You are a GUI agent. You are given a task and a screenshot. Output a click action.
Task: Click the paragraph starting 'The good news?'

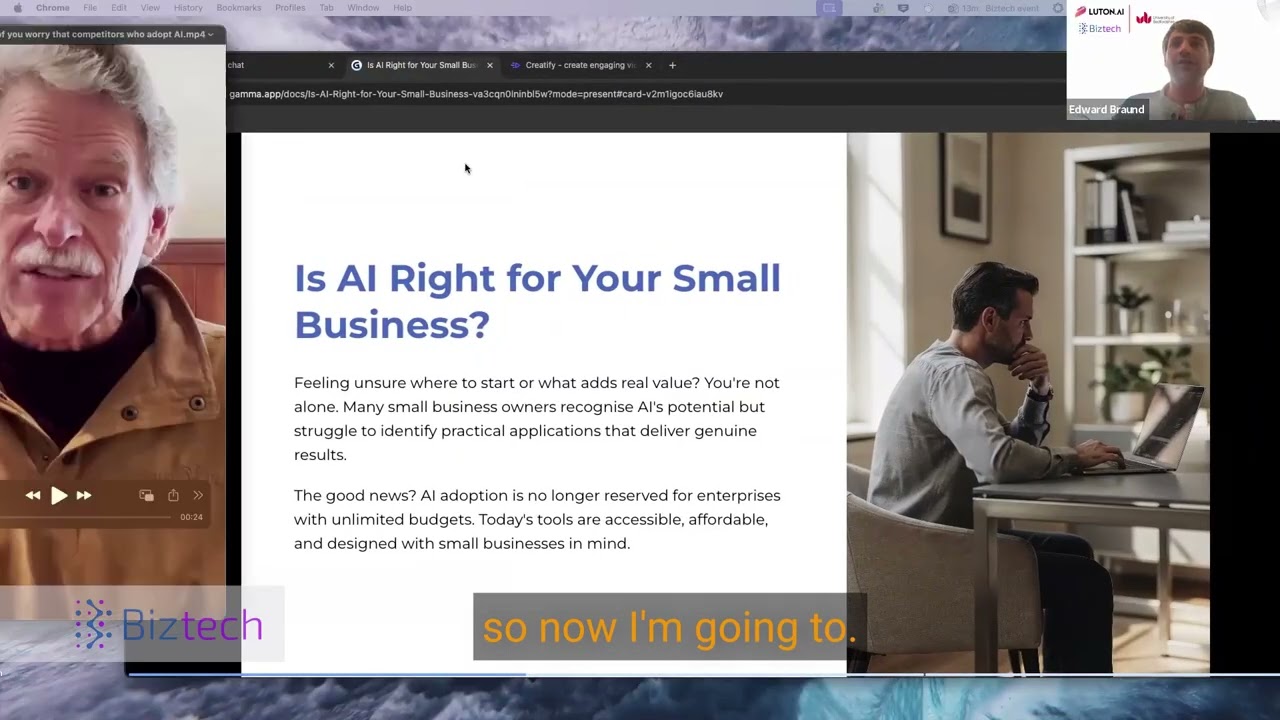pos(537,519)
